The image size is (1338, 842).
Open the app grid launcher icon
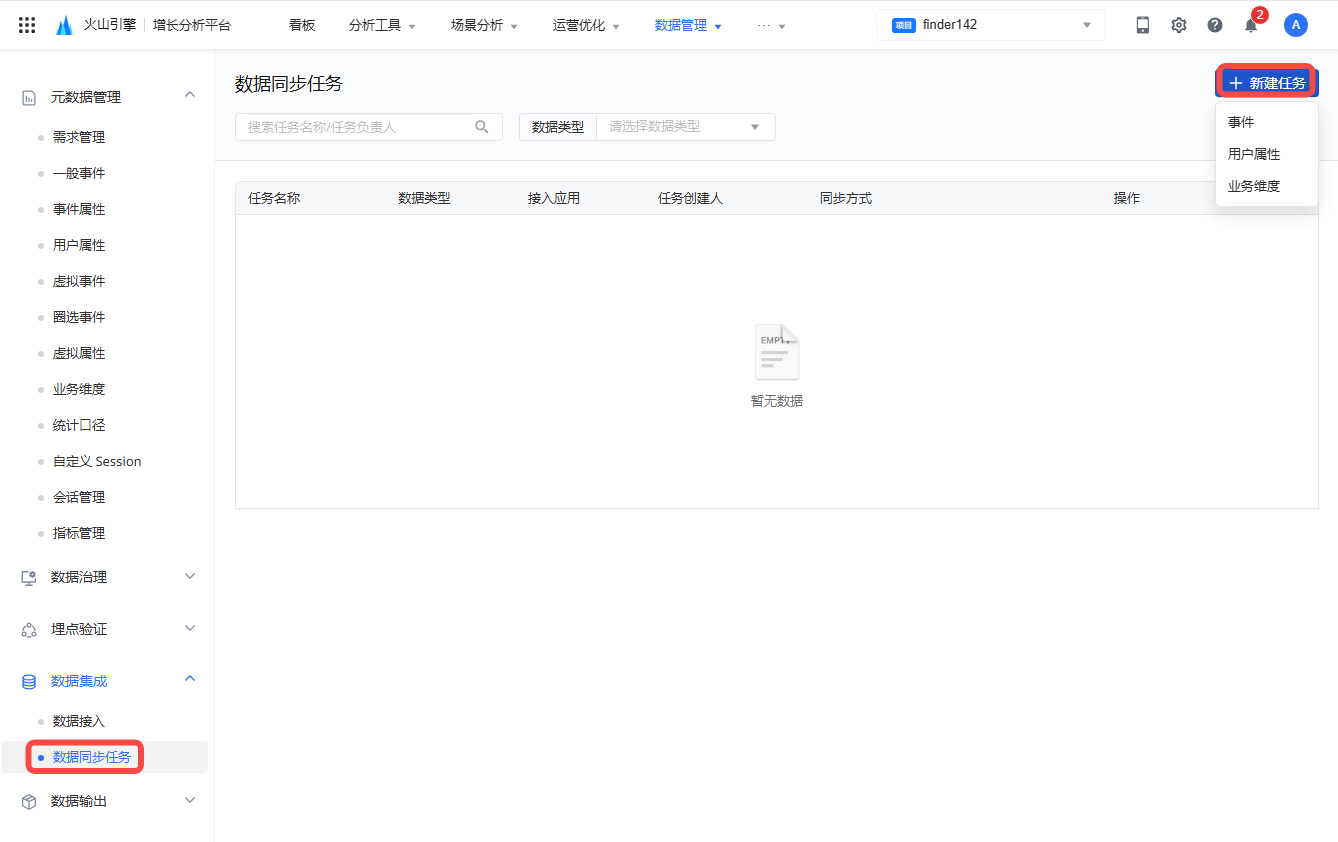27,25
